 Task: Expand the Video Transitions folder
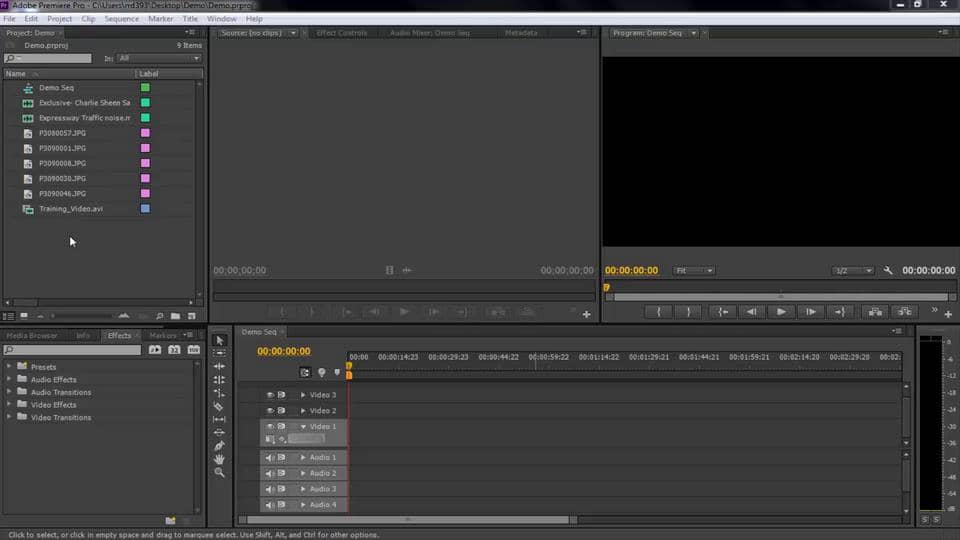[9, 417]
